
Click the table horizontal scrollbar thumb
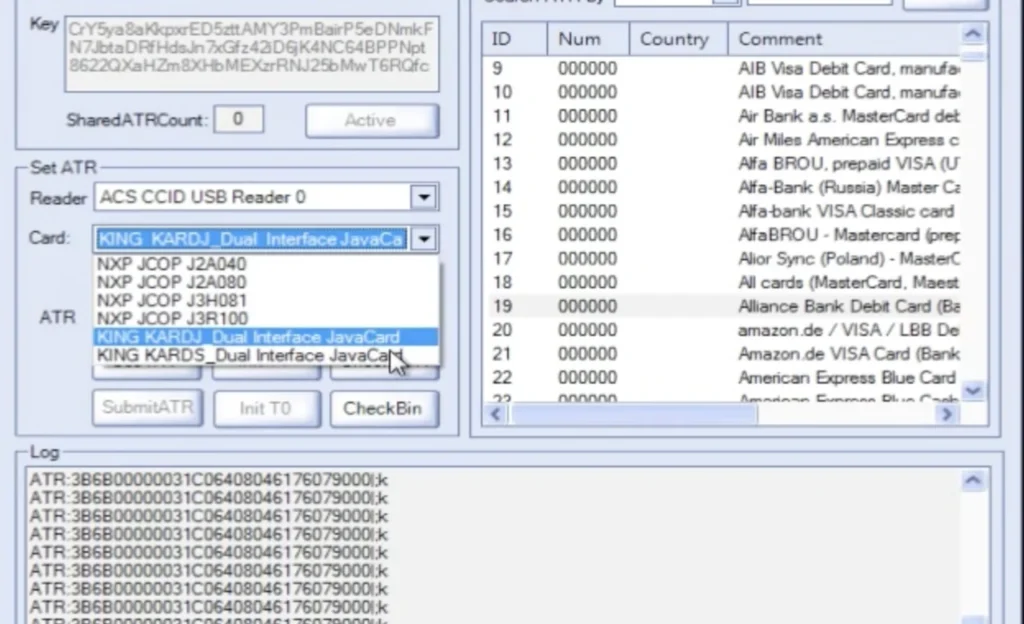click(633, 414)
